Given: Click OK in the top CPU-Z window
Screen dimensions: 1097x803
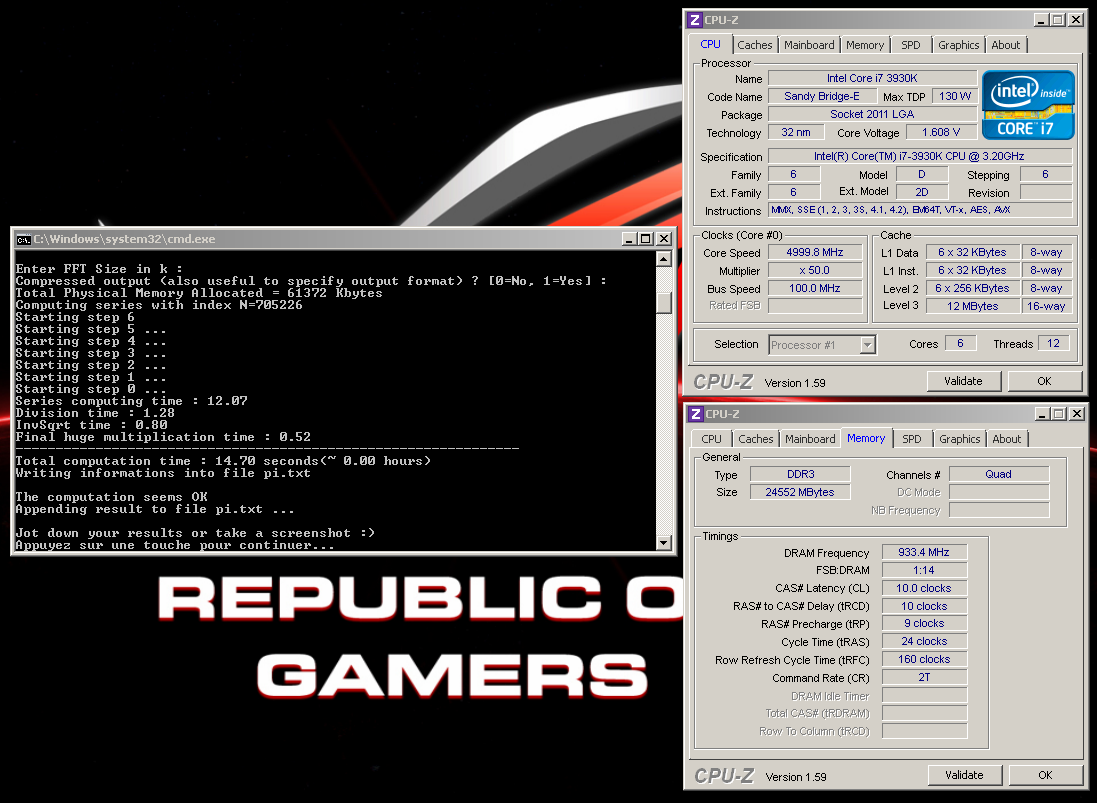Looking at the screenshot, I should [x=1044, y=381].
